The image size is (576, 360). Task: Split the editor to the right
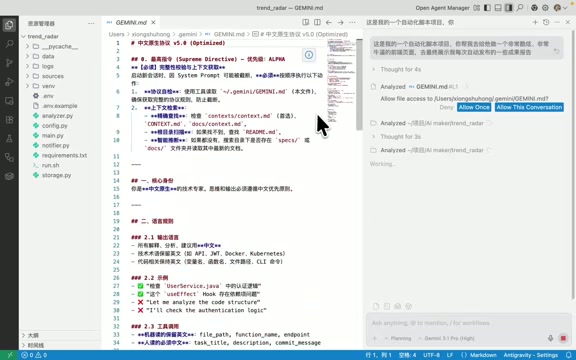pyautogui.click(x=317, y=22)
